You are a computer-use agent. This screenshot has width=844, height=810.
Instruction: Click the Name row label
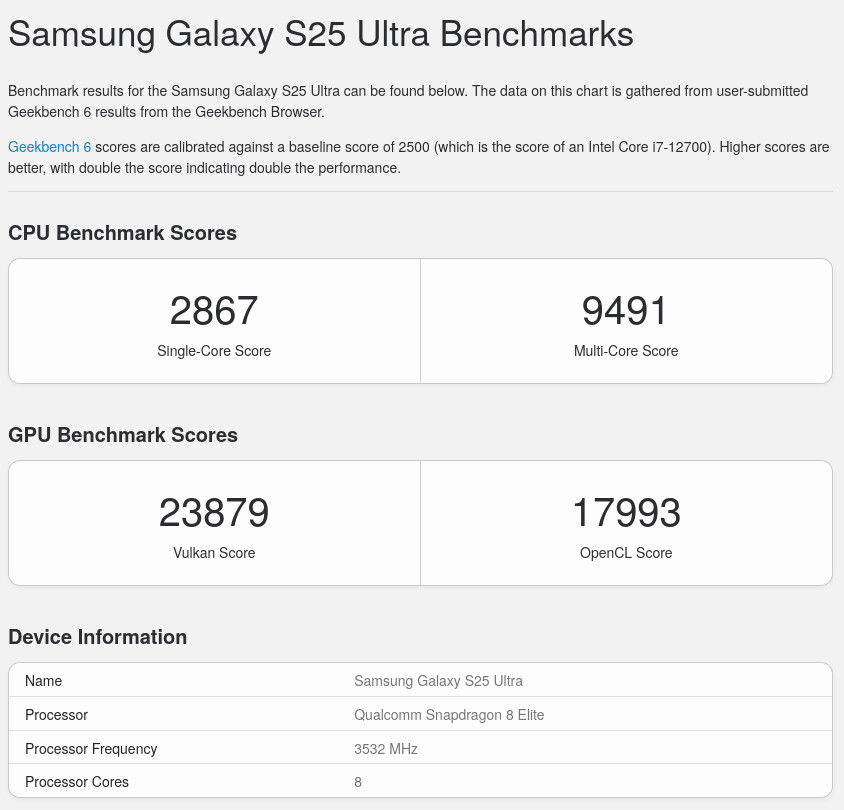pos(44,681)
